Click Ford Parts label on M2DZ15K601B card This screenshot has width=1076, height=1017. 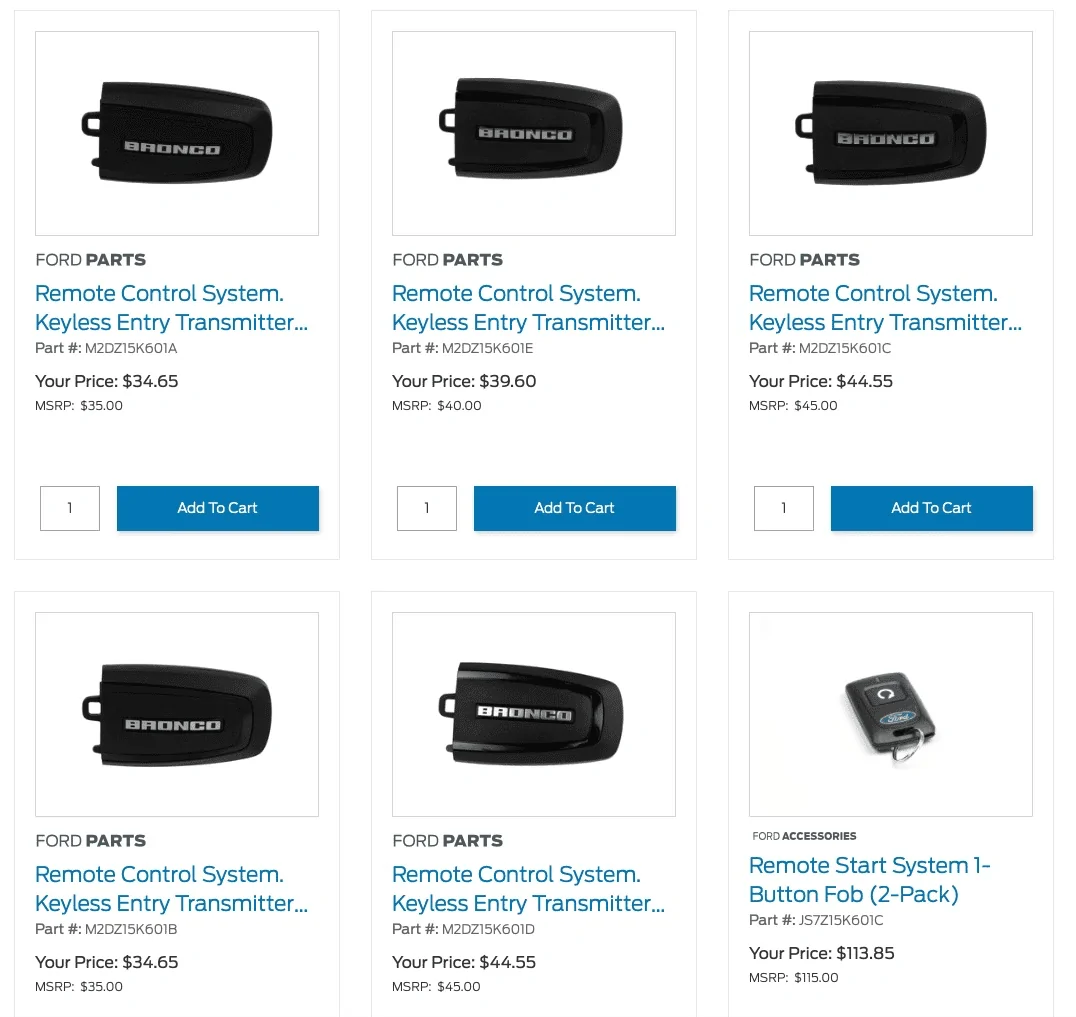coord(91,841)
